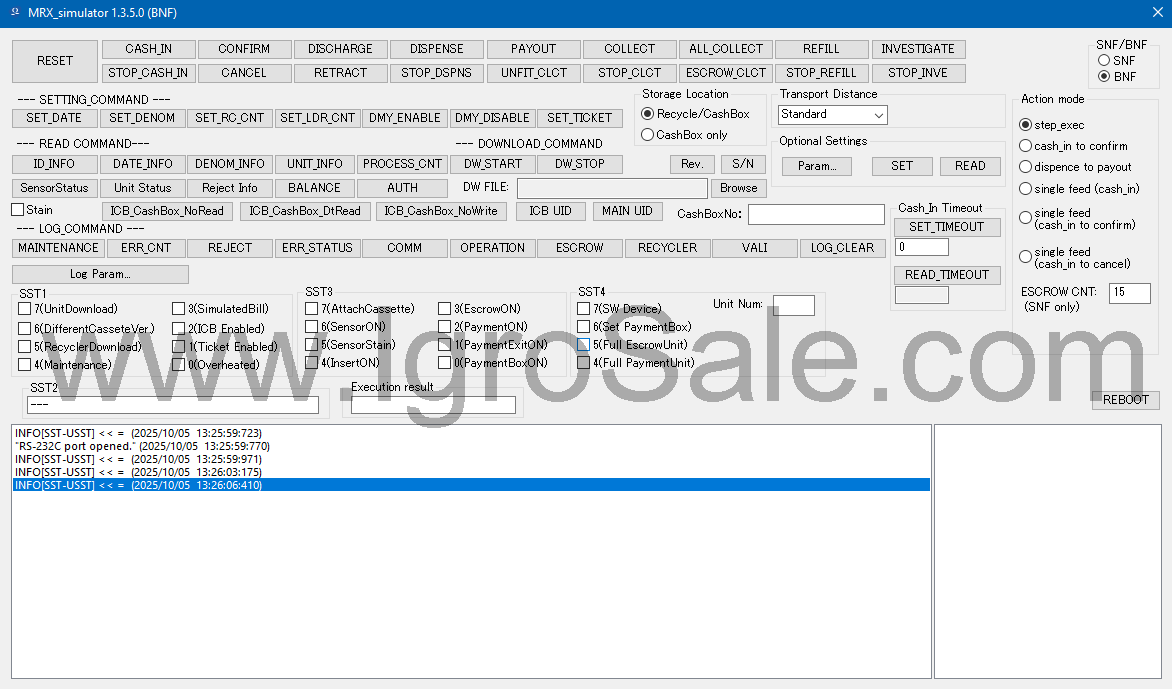The image size is (1172, 689).
Task: Click the large RESET button
Action: 54,61
